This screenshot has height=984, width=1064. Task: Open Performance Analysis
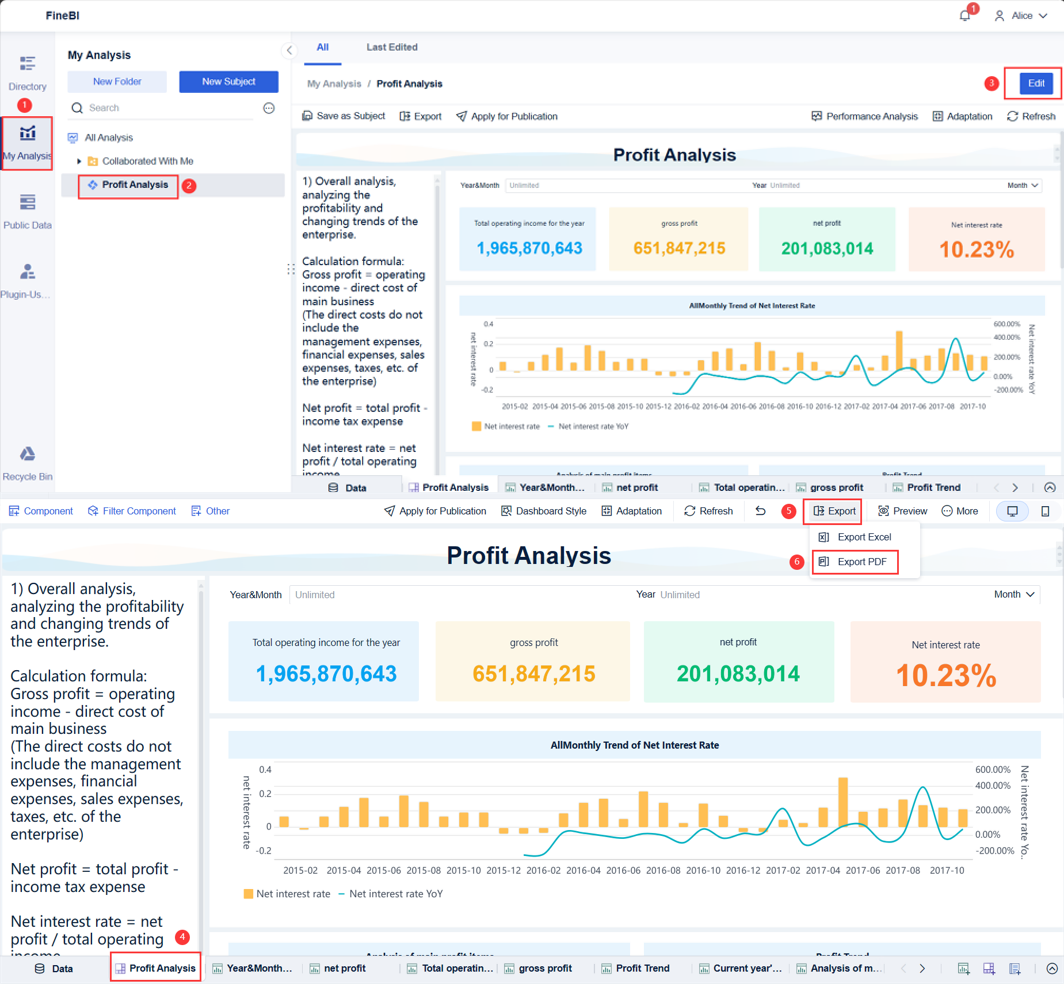pos(864,116)
